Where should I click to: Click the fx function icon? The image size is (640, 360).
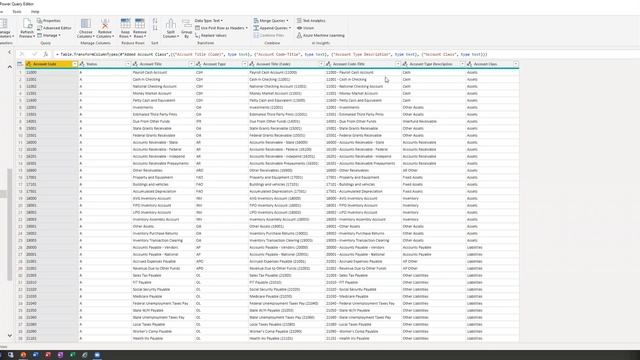coord(46,54)
